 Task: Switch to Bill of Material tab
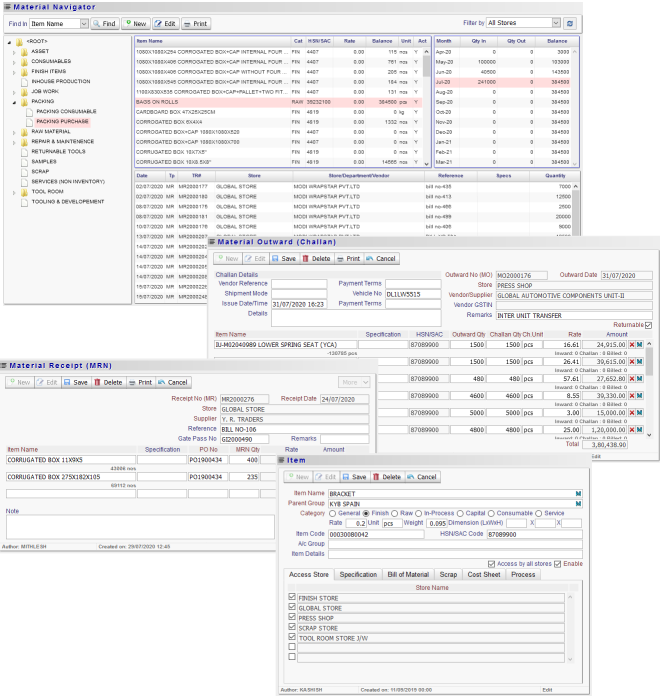(408, 575)
